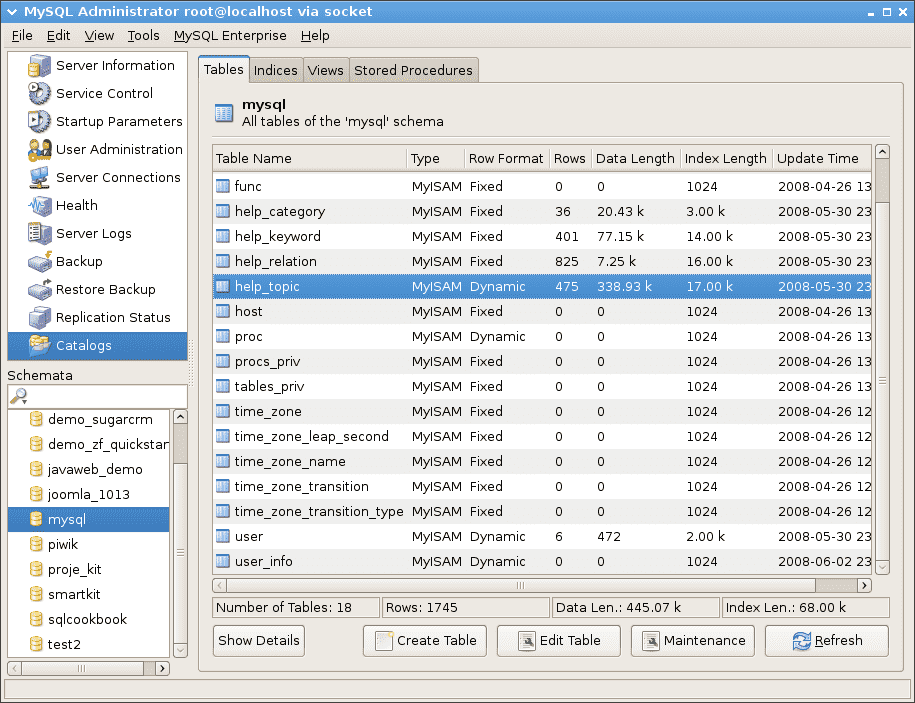Click the table list scroll-up arrow

click(882, 152)
